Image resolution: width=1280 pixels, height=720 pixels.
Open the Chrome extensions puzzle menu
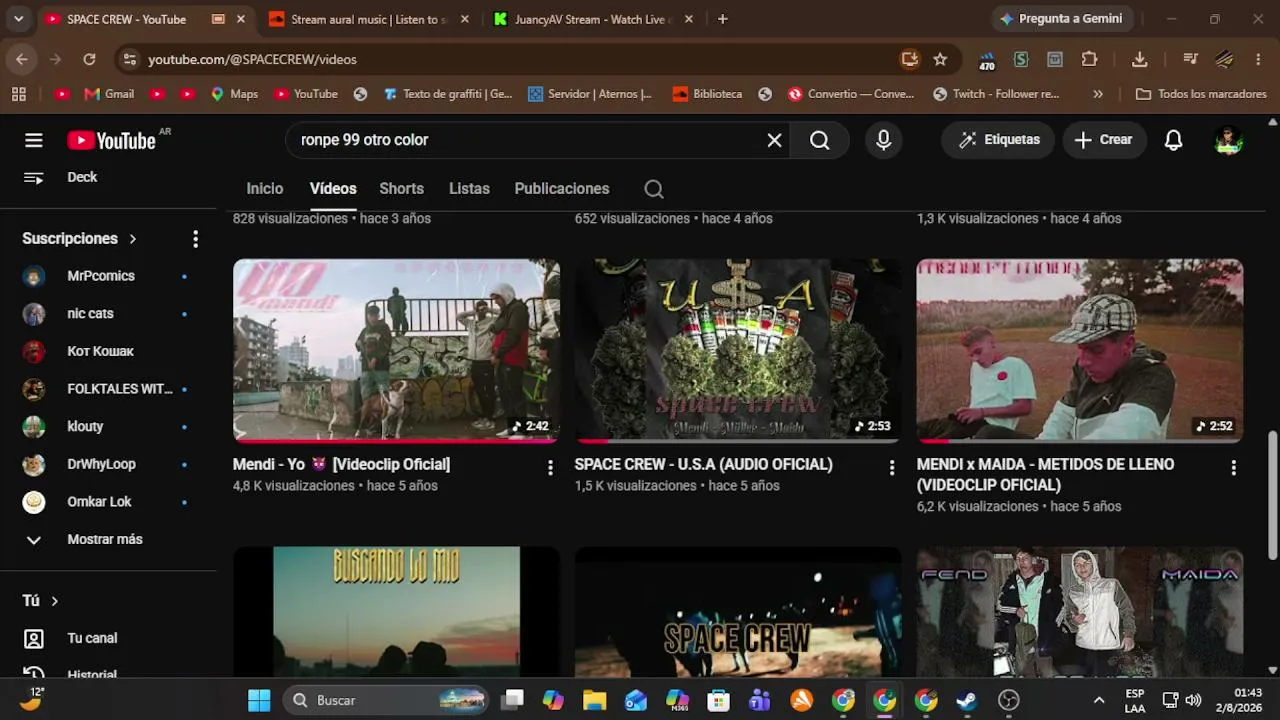coord(1089,59)
